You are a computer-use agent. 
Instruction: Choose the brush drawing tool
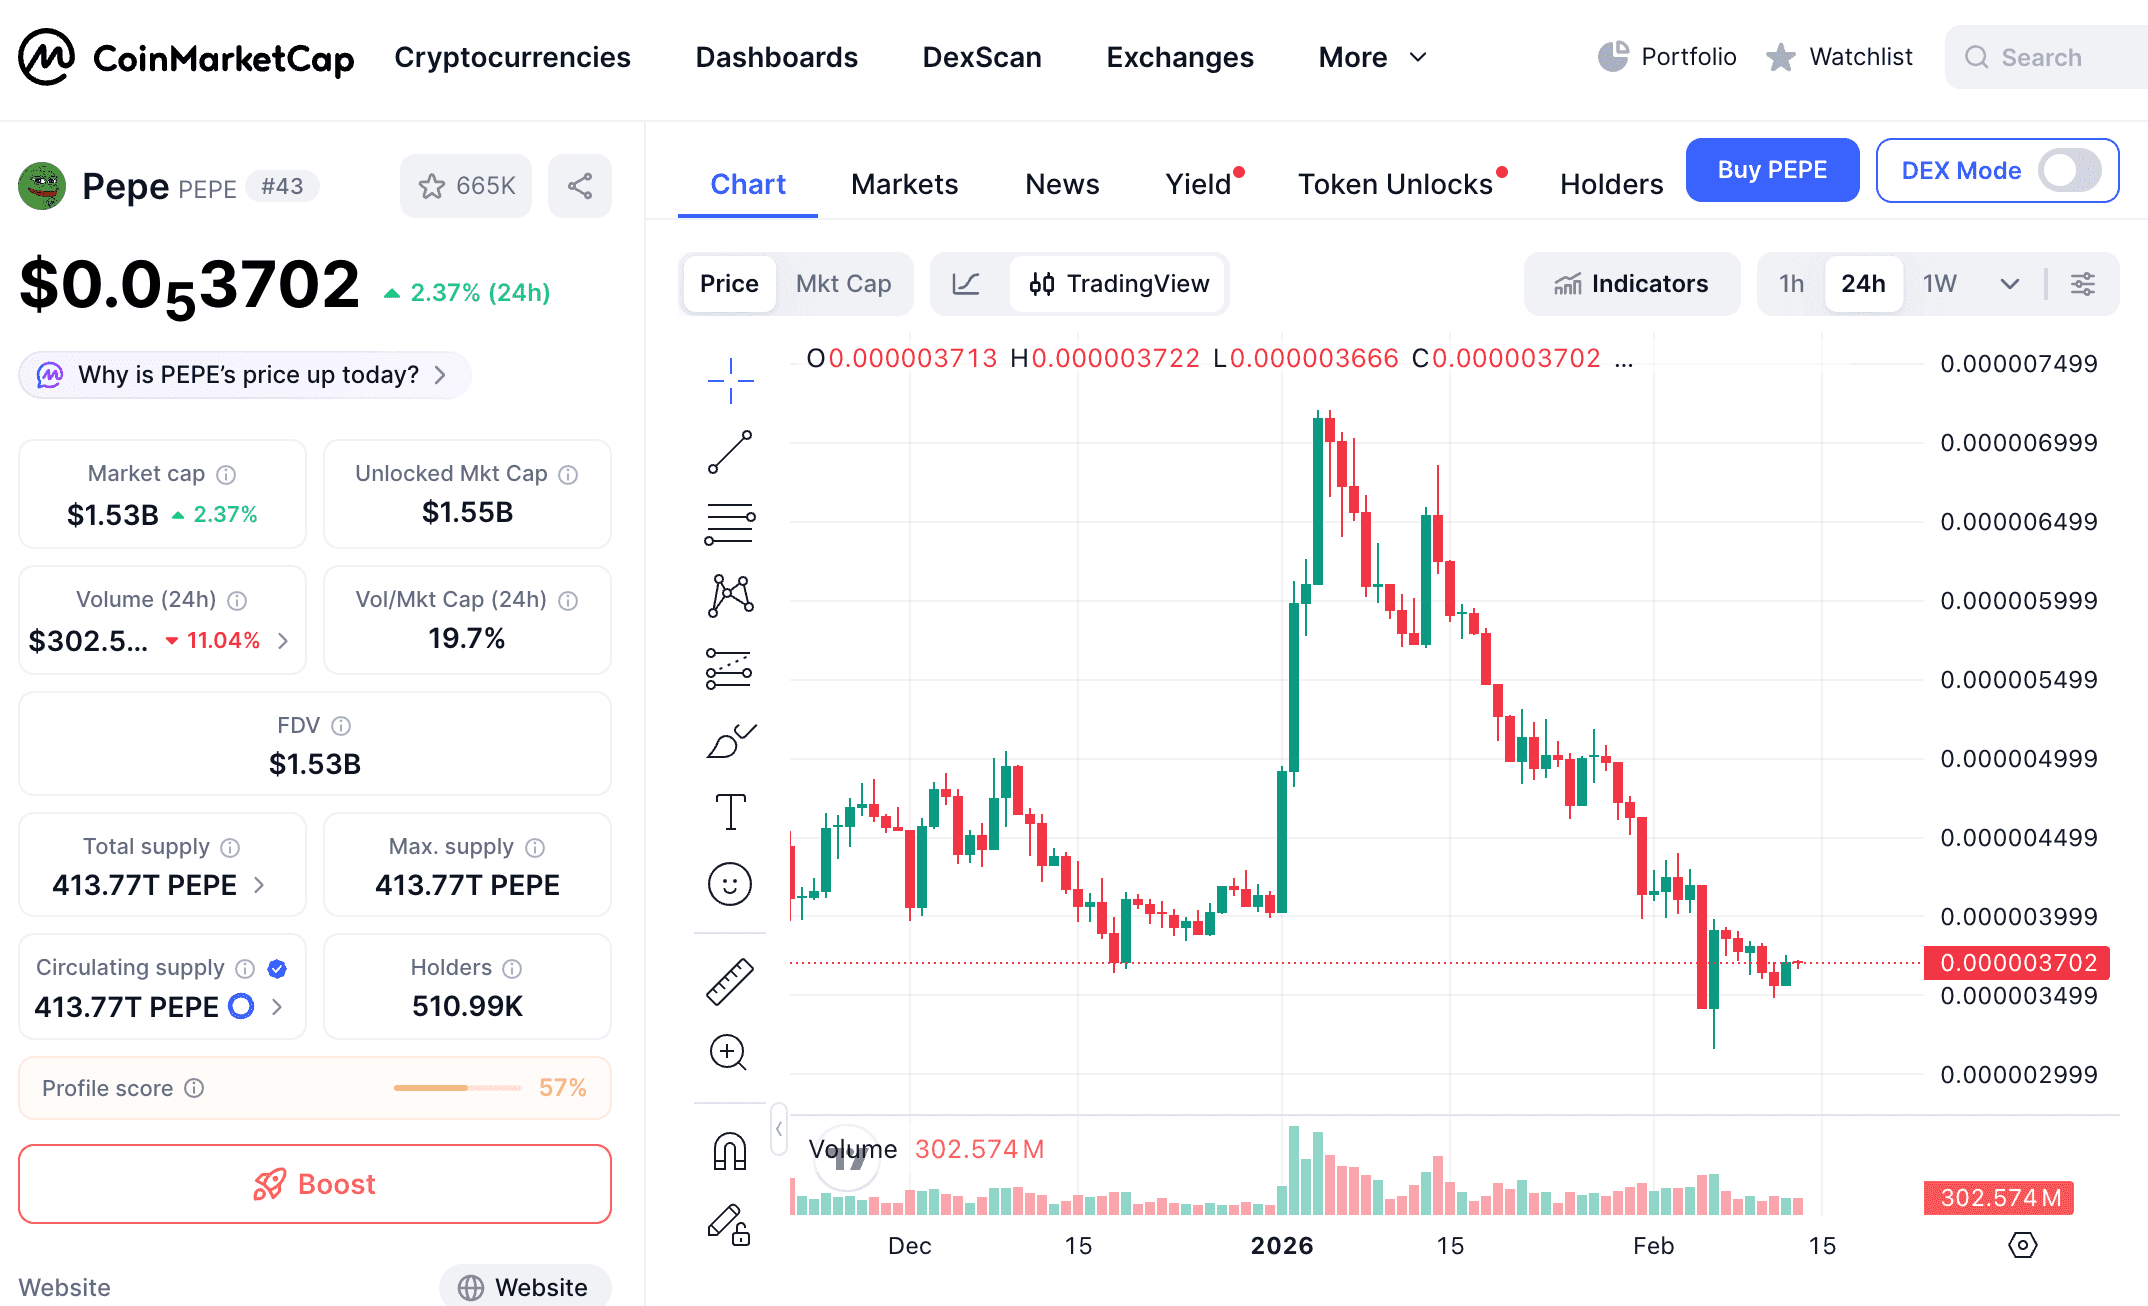(730, 741)
